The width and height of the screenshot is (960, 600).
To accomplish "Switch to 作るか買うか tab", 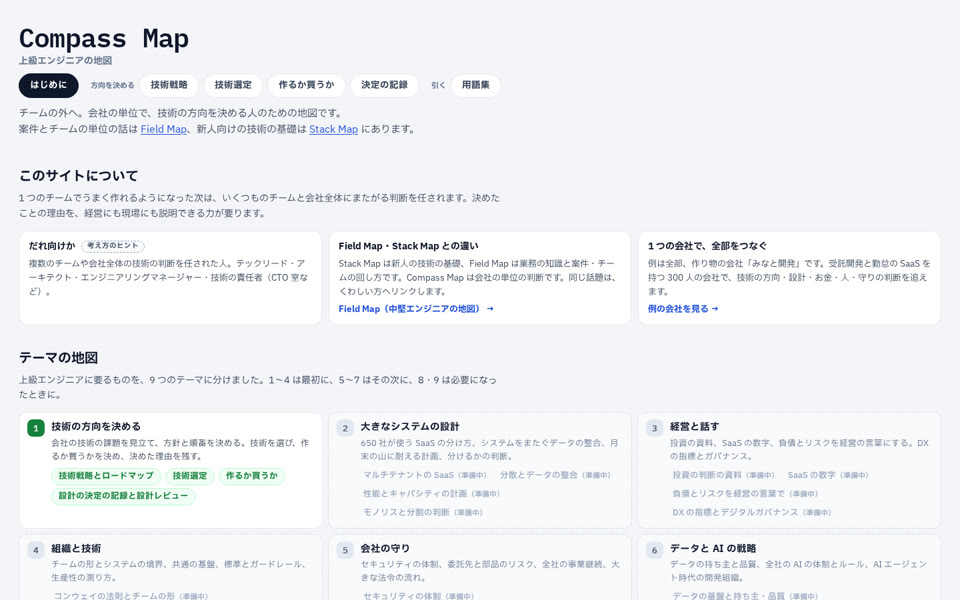I will click(x=306, y=85).
